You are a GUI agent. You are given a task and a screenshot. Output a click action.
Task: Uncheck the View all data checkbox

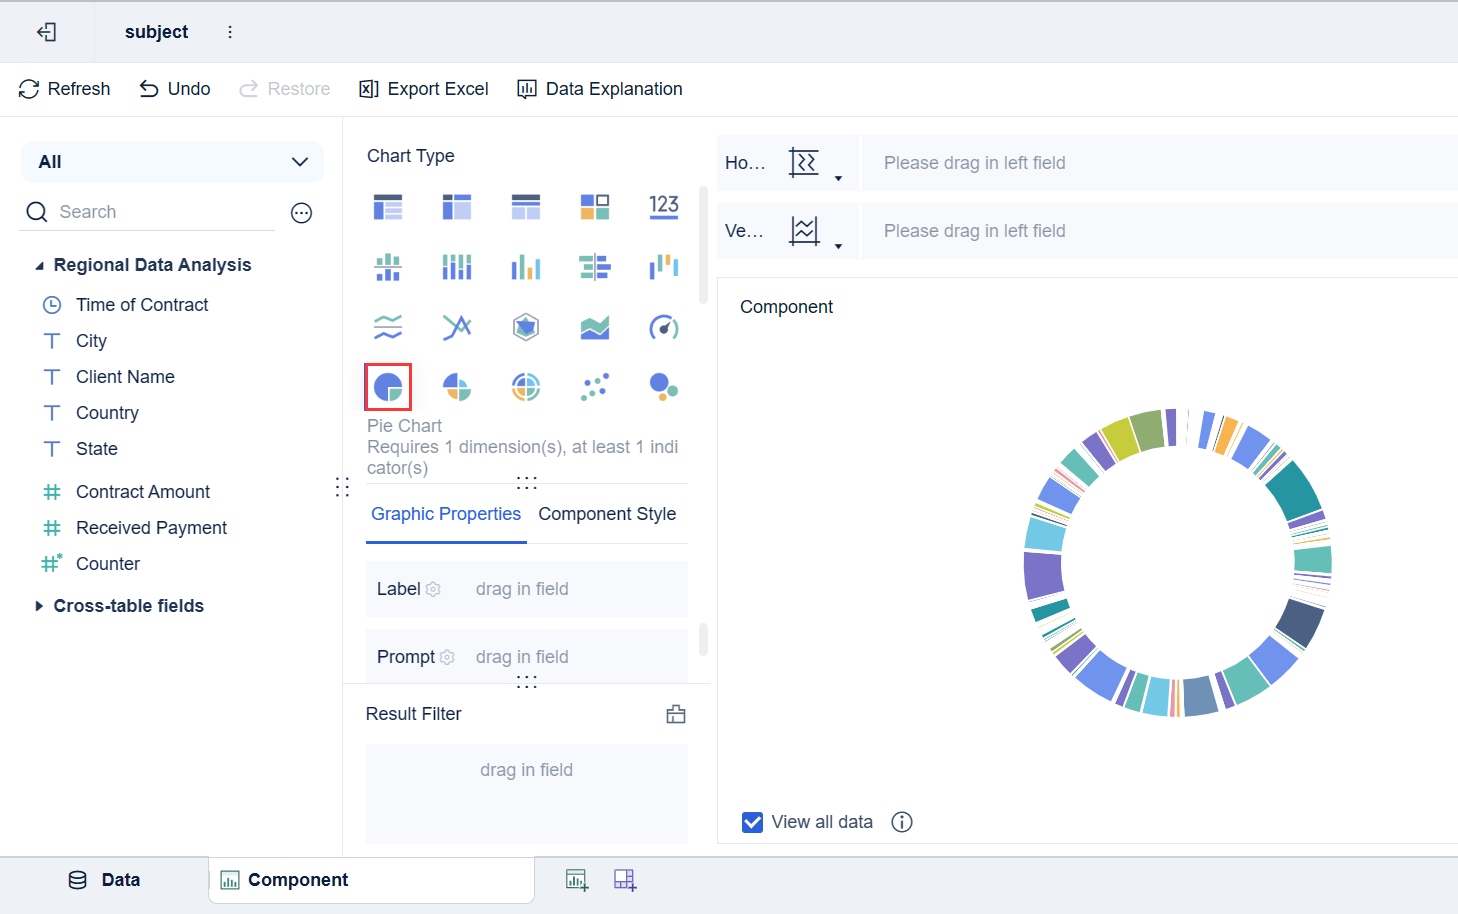click(x=753, y=822)
